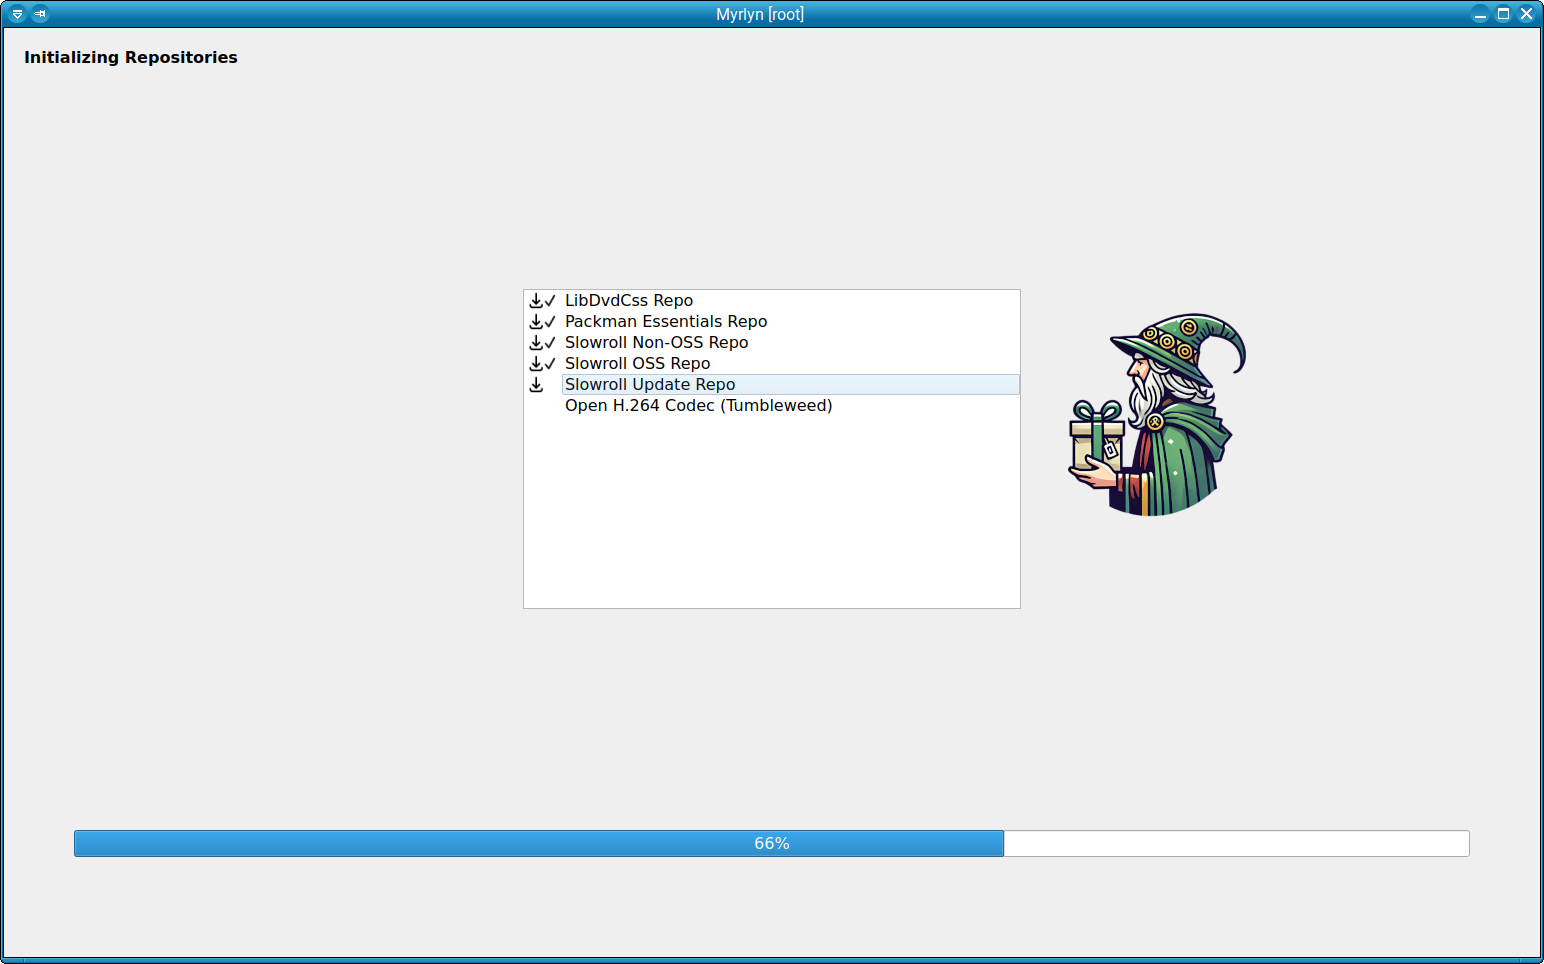
Task: Click the checkmark beside LibDvdCss Repo
Action: coord(549,300)
